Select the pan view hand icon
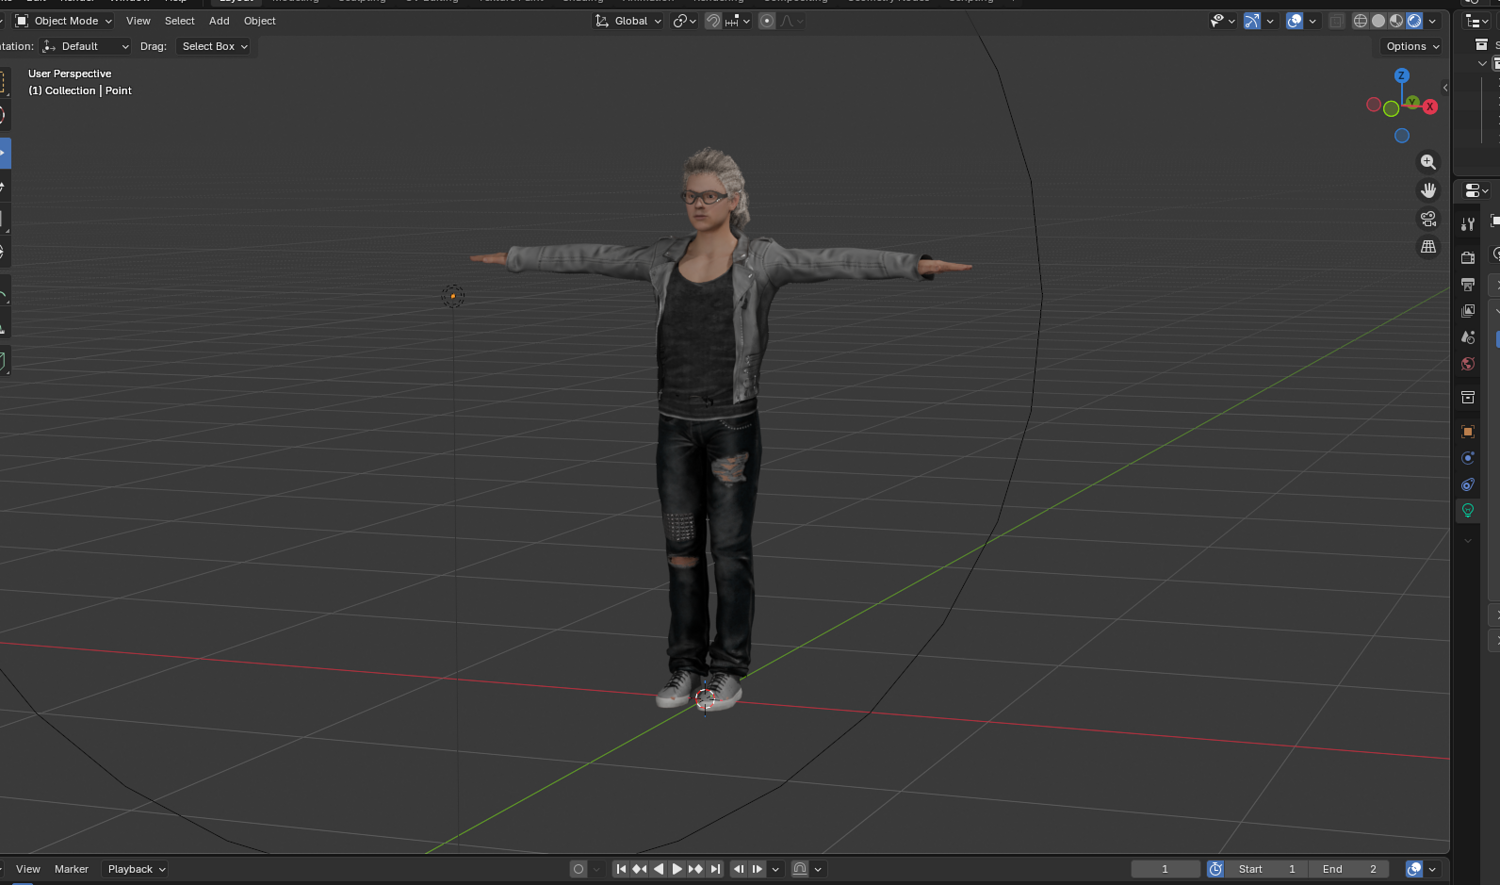This screenshot has width=1500, height=885. (1428, 190)
